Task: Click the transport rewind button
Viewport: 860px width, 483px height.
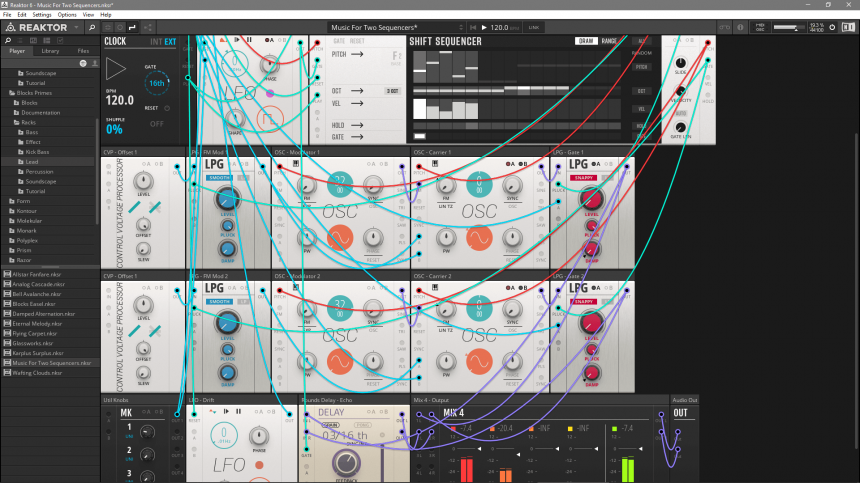Action: coord(473,27)
